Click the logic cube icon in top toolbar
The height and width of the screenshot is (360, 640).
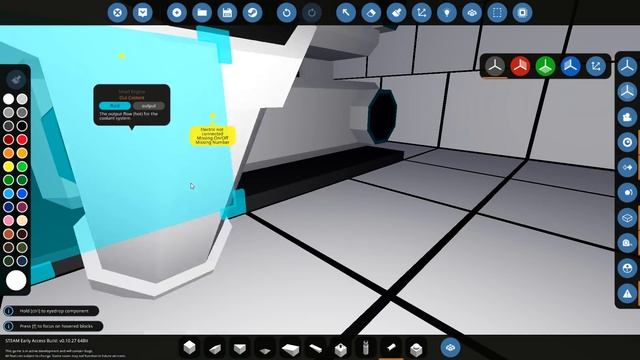pos(472,13)
